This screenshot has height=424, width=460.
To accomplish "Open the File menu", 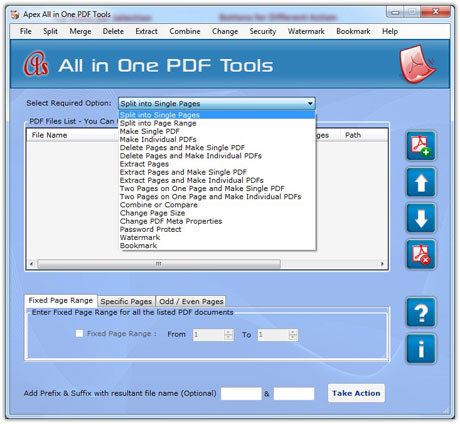I will click(x=26, y=31).
